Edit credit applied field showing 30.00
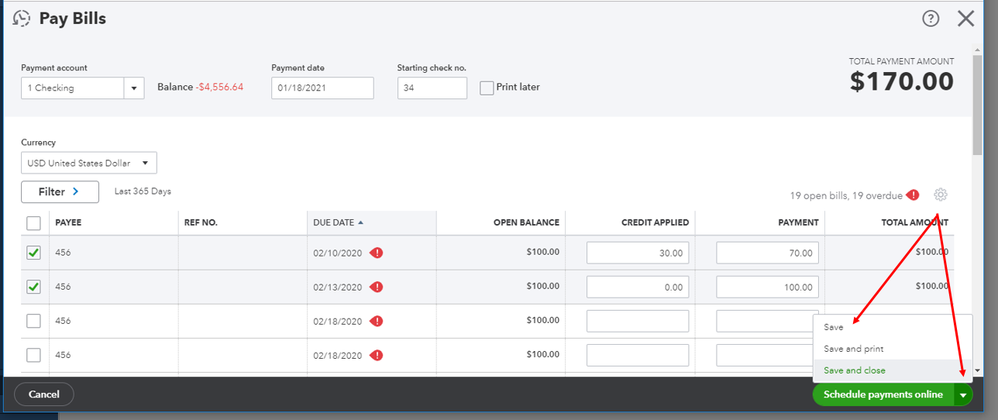The height and width of the screenshot is (420, 998). (x=638, y=253)
